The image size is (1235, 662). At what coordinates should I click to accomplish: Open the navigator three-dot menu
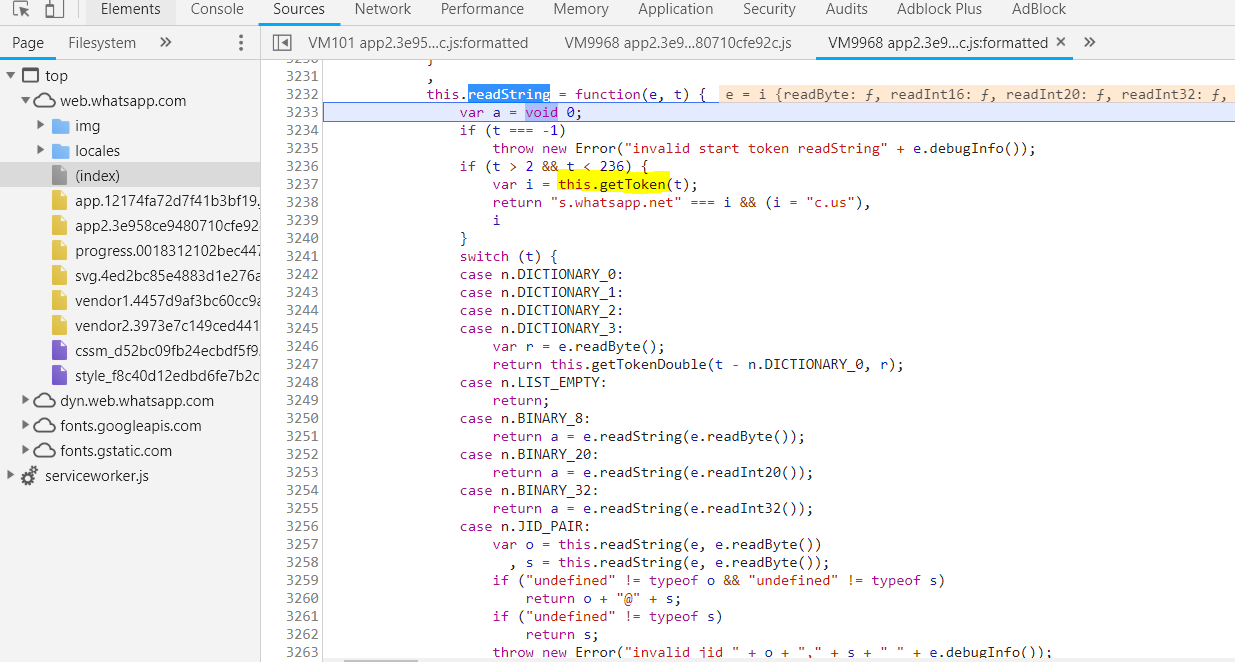pyautogui.click(x=240, y=43)
